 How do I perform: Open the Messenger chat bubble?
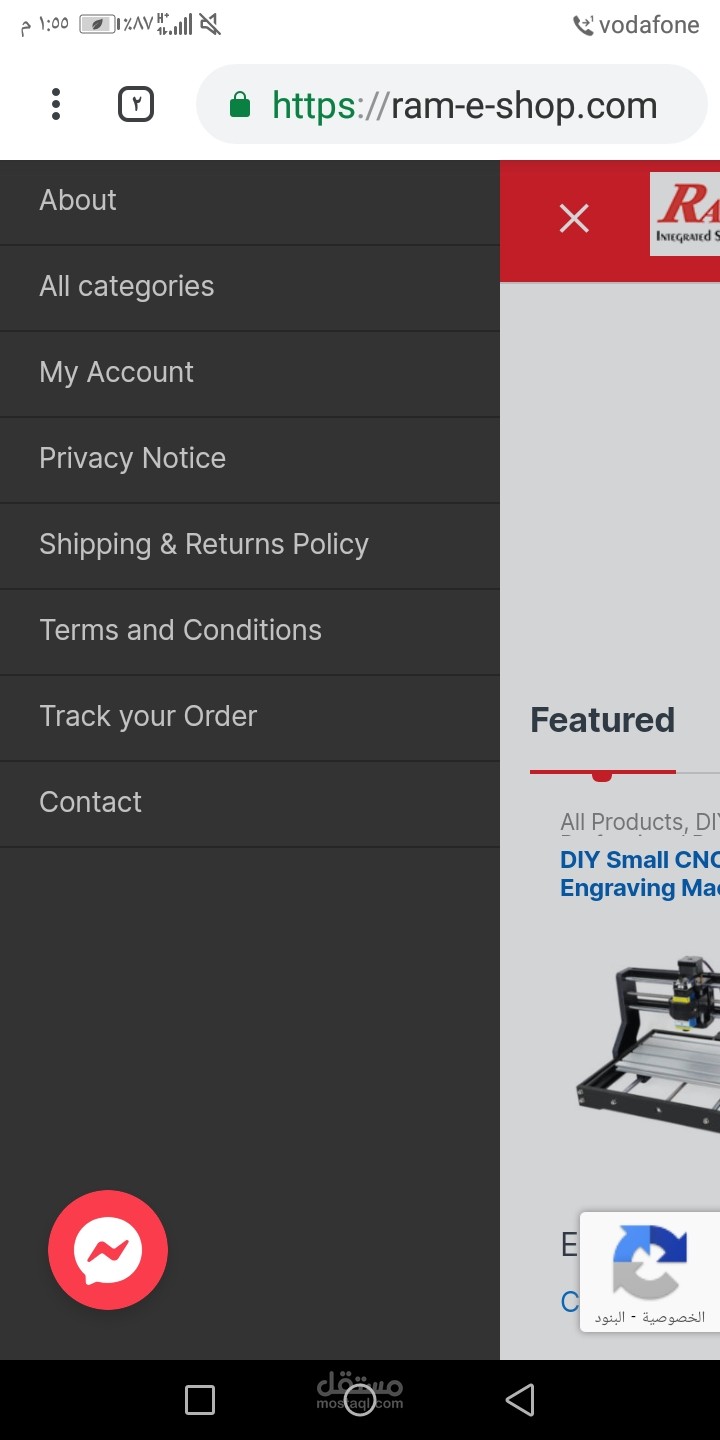pyautogui.click(x=108, y=1249)
